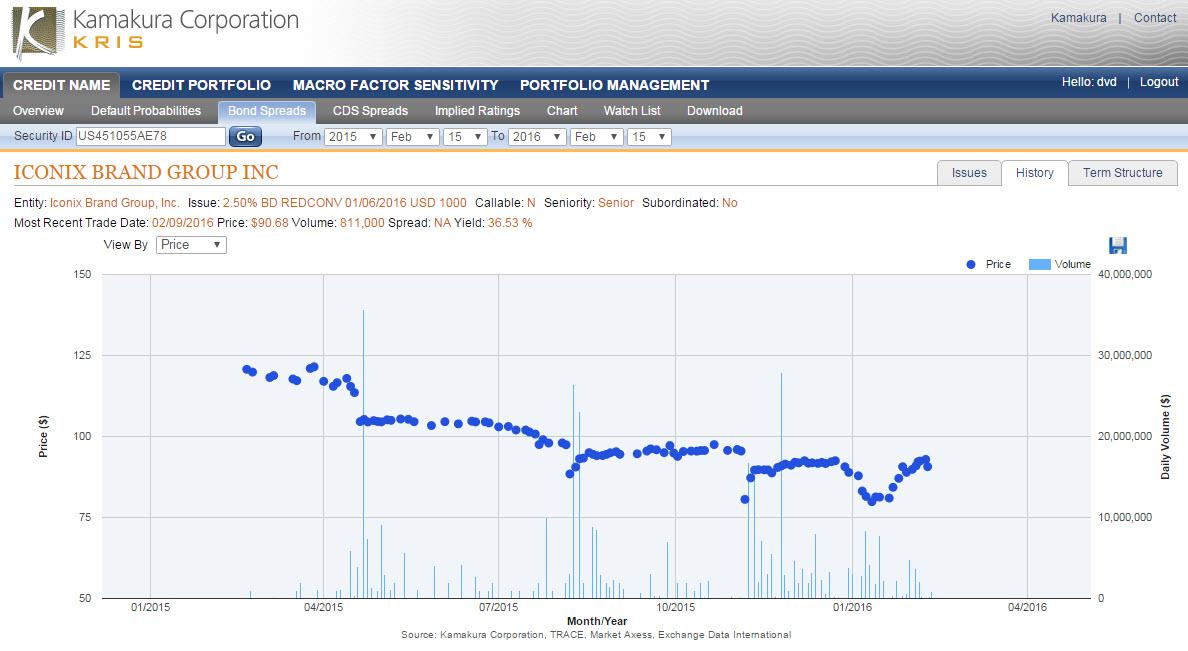
Task: Open the To month dropdown showing Feb
Action: pos(596,137)
